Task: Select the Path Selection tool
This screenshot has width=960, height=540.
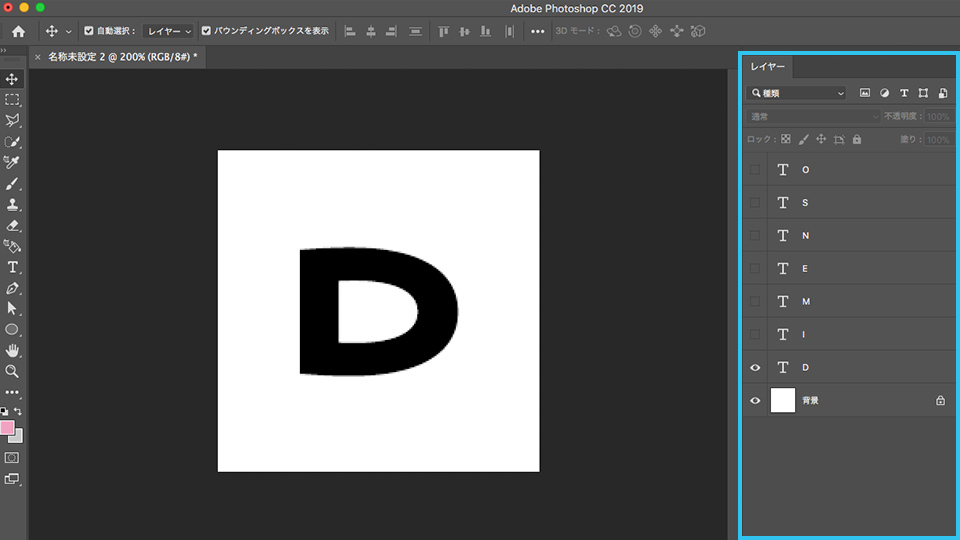Action: [12, 309]
